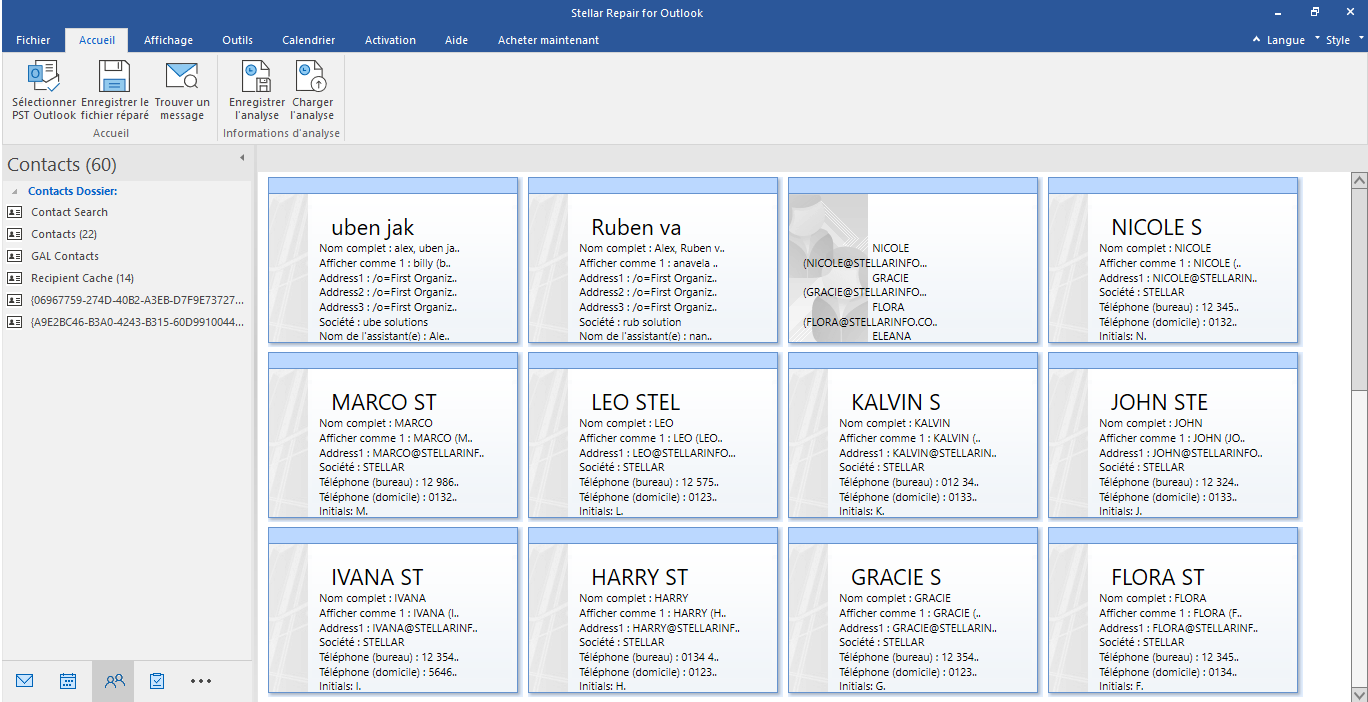Click 'Société : rub solution' text
Image resolution: width=1368 pixels, height=702 pixels.
(630, 322)
